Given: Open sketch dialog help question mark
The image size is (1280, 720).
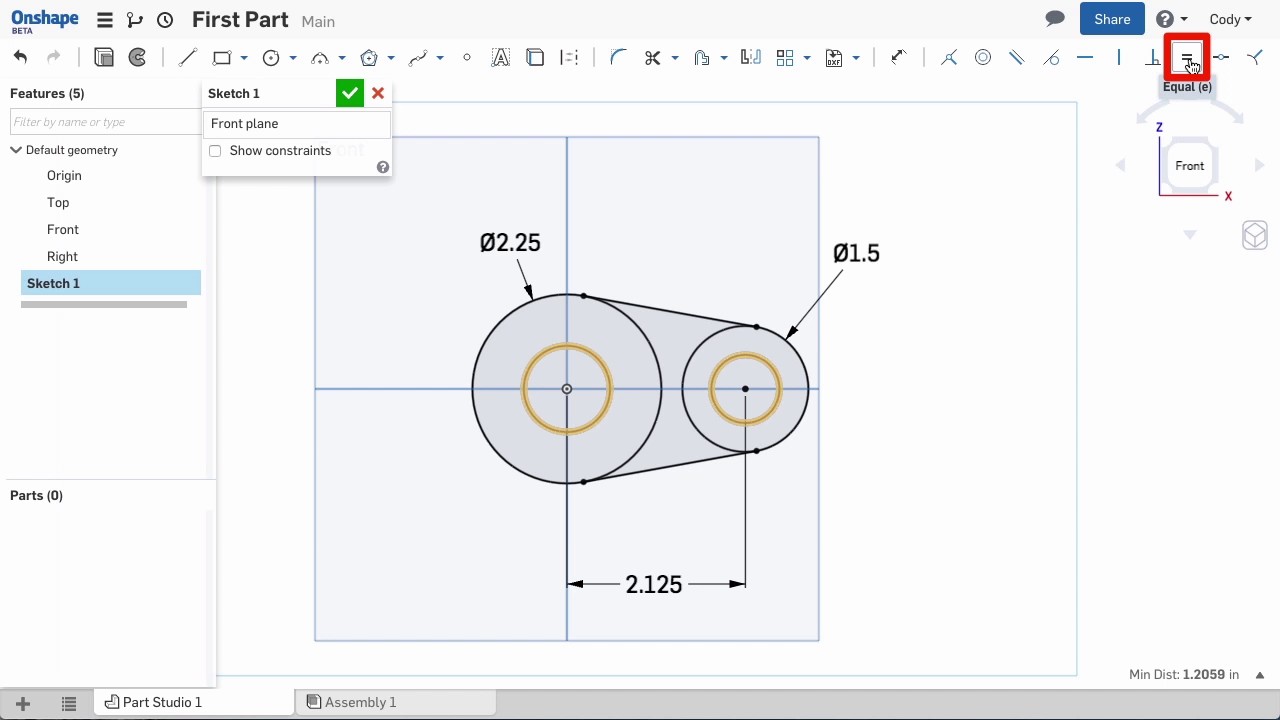Looking at the screenshot, I should [x=383, y=167].
